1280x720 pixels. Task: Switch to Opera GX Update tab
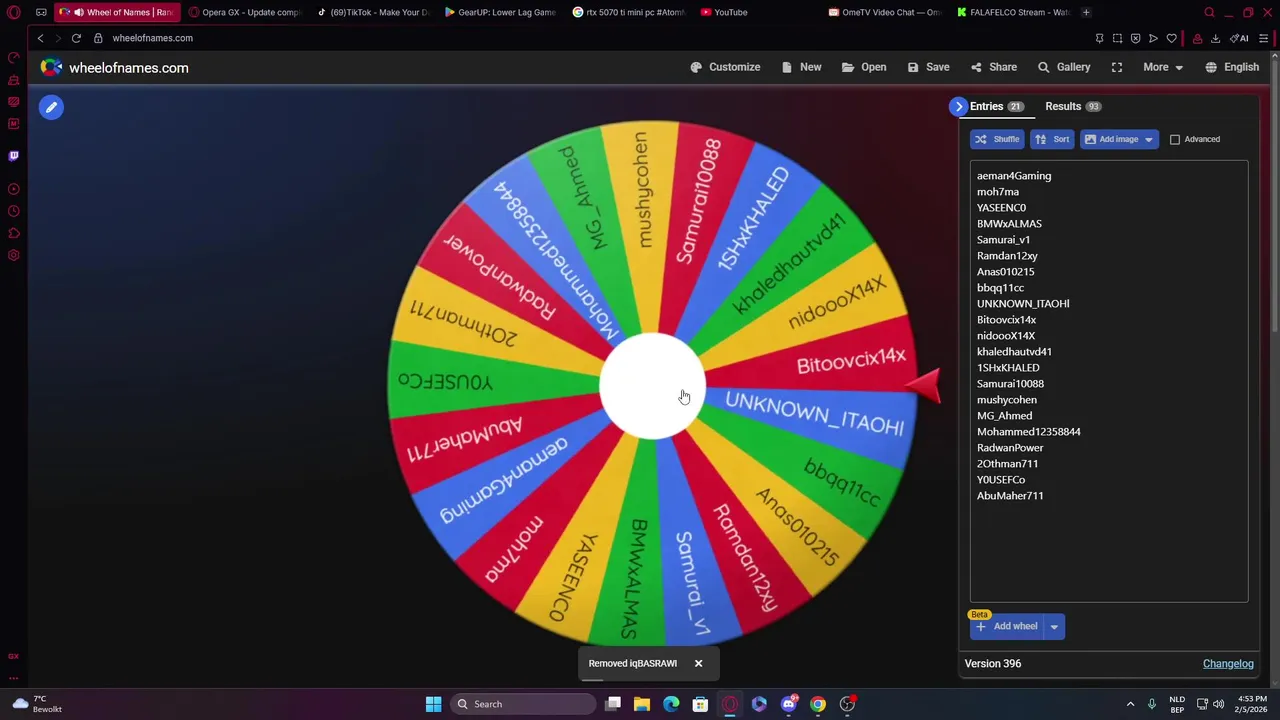point(244,12)
